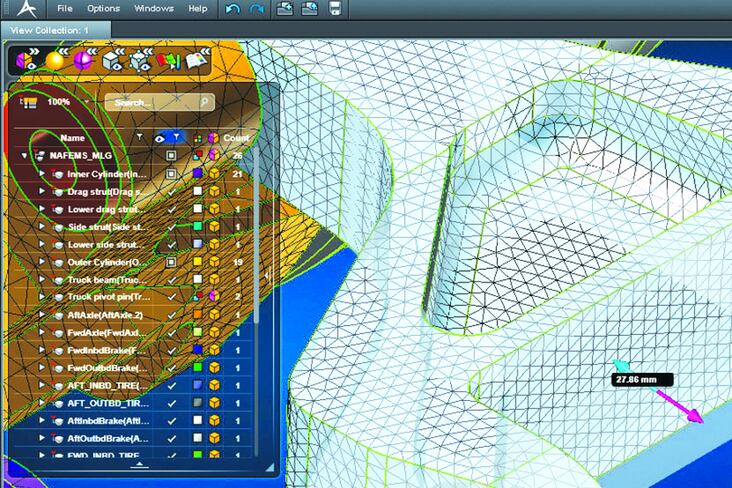Click the cube icon in Outer Cylinder row
The width and height of the screenshot is (732, 488).
click(214, 262)
